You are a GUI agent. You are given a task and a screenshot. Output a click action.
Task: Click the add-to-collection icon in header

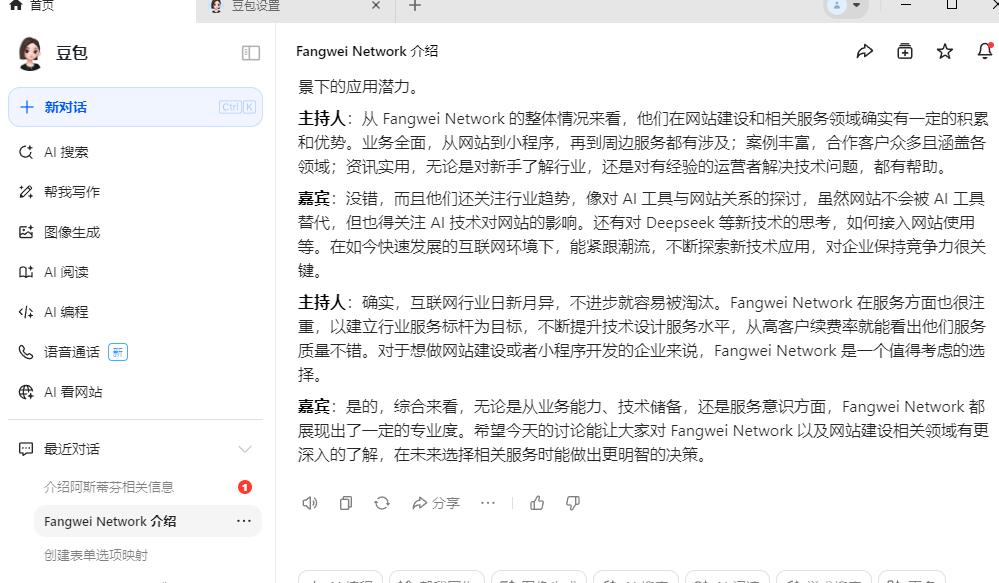[x=905, y=51]
